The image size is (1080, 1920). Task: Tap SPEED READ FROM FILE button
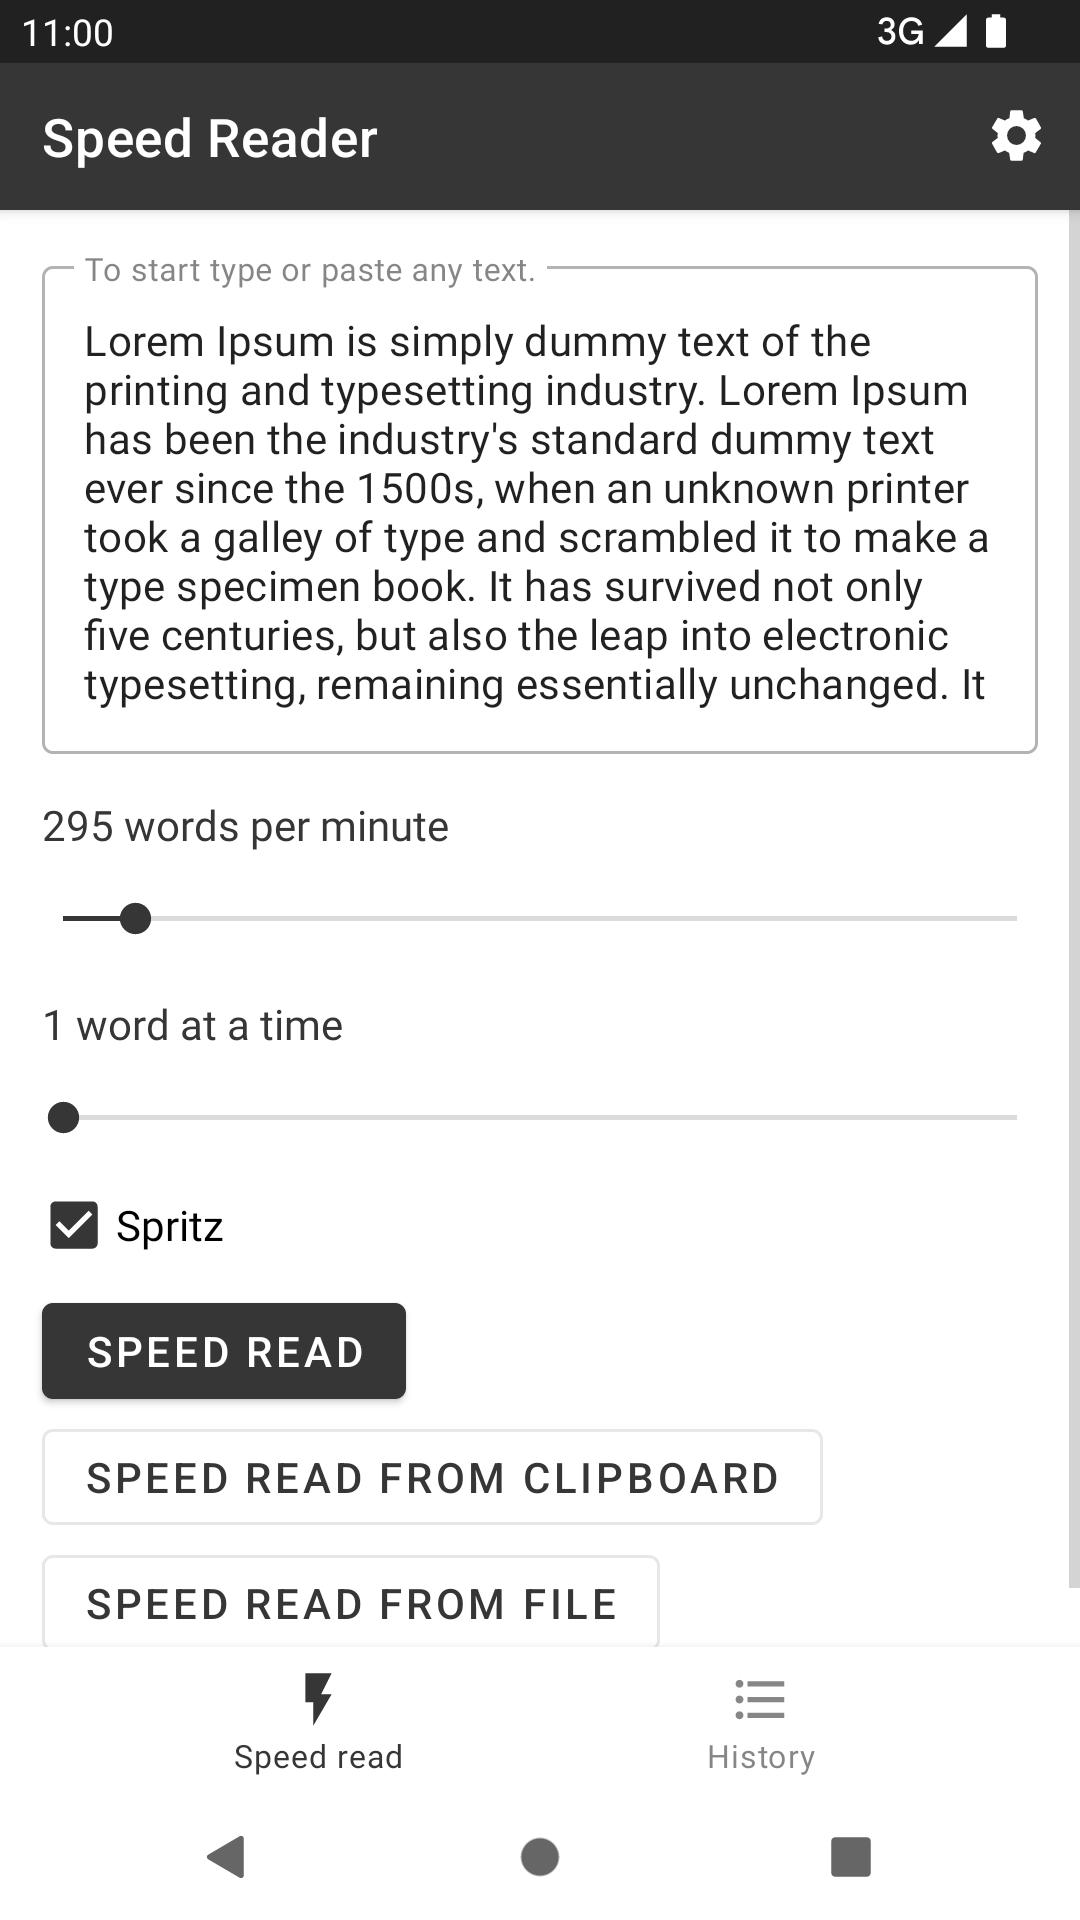click(351, 1601)
